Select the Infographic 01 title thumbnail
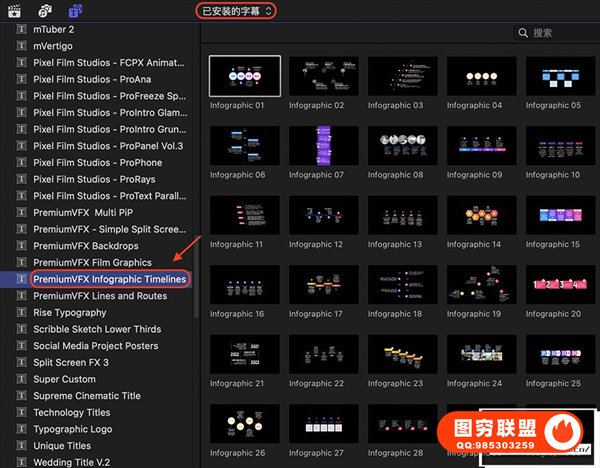The width and height of the screenshot is (600, 468). [x=244, y=76]
